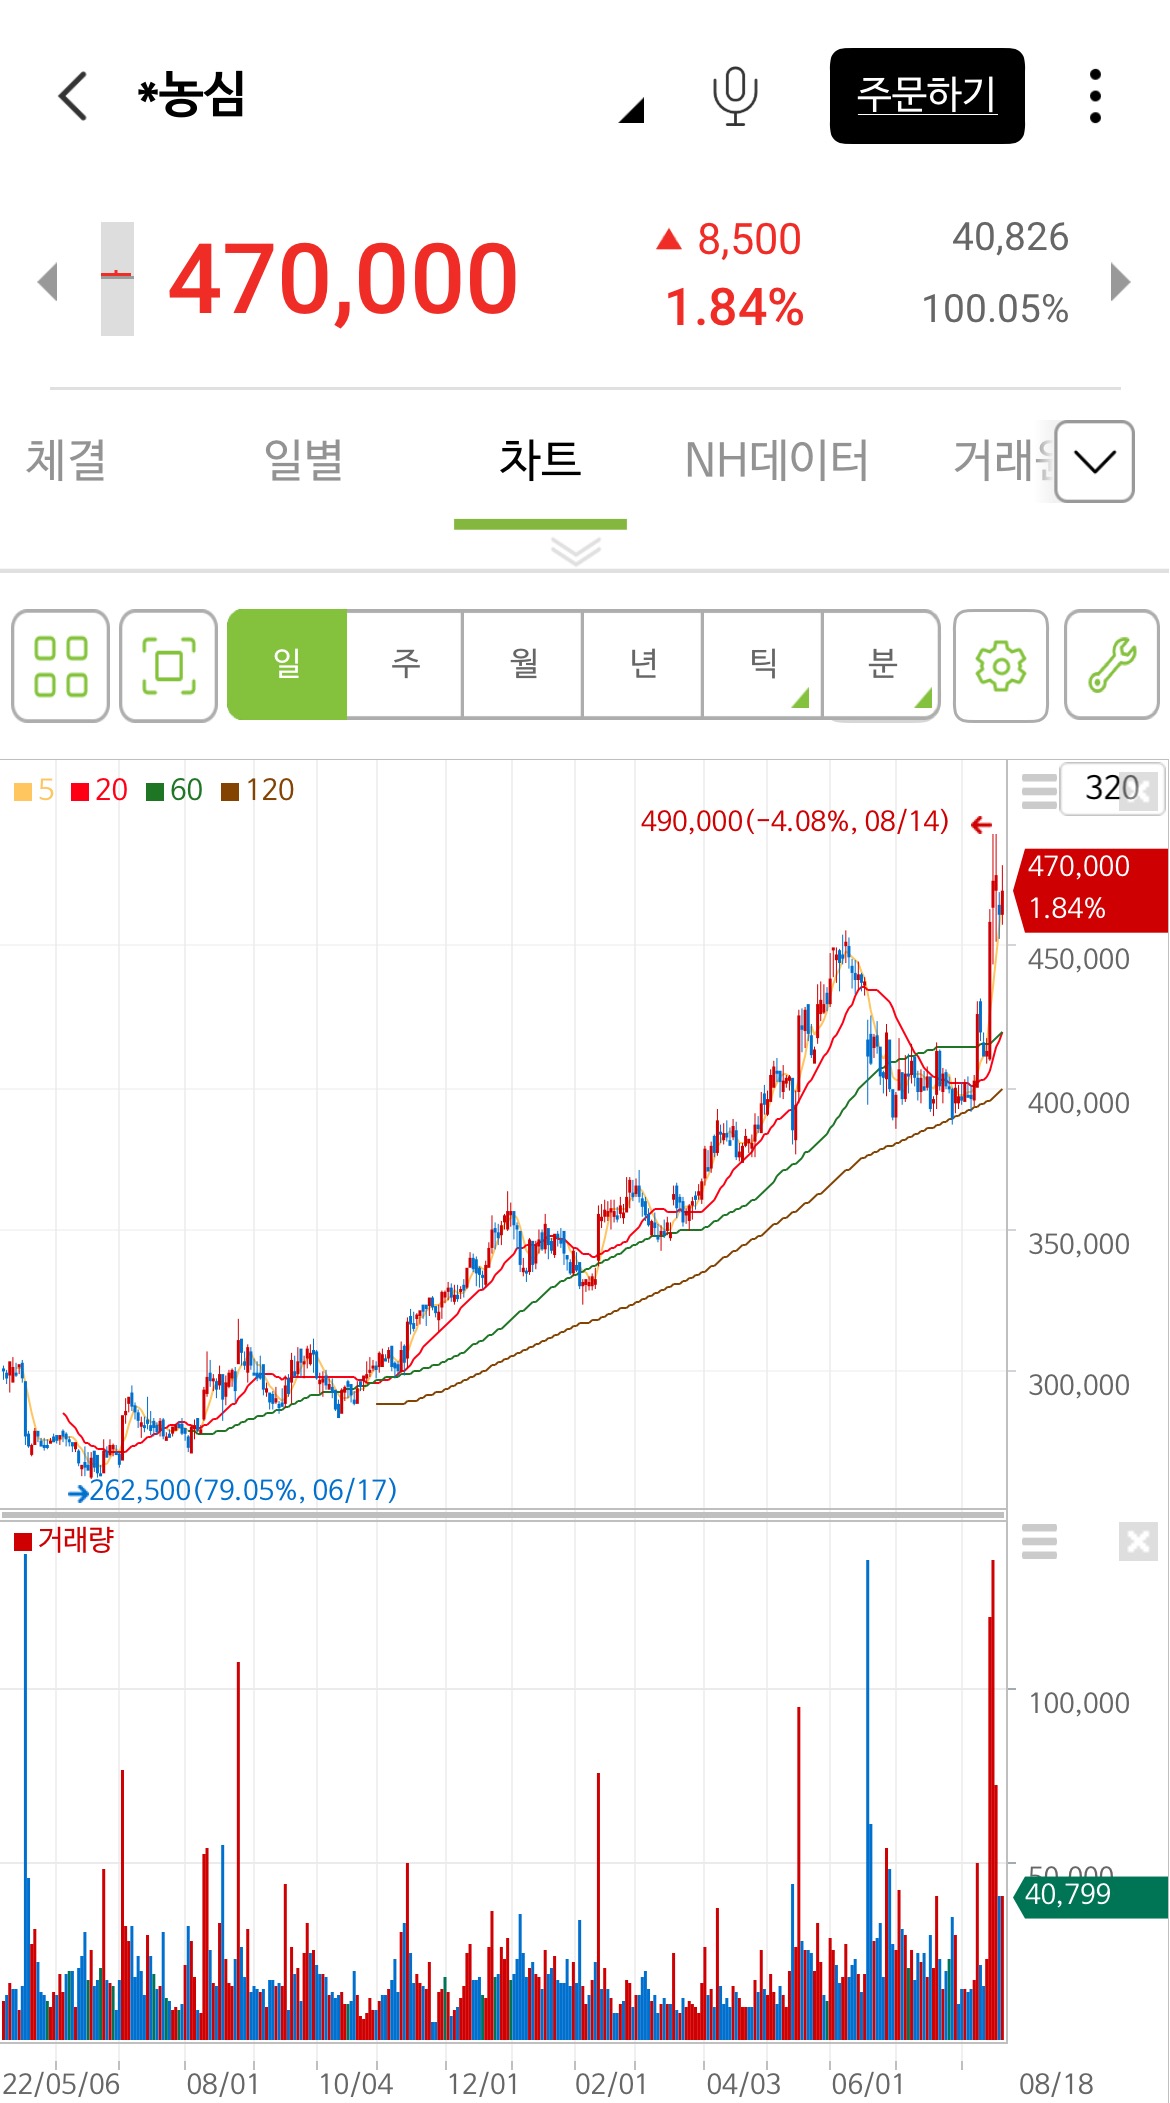Tap the microphone voice search icon
Screen dimensions: 1170x2103
tap(735, 96)
